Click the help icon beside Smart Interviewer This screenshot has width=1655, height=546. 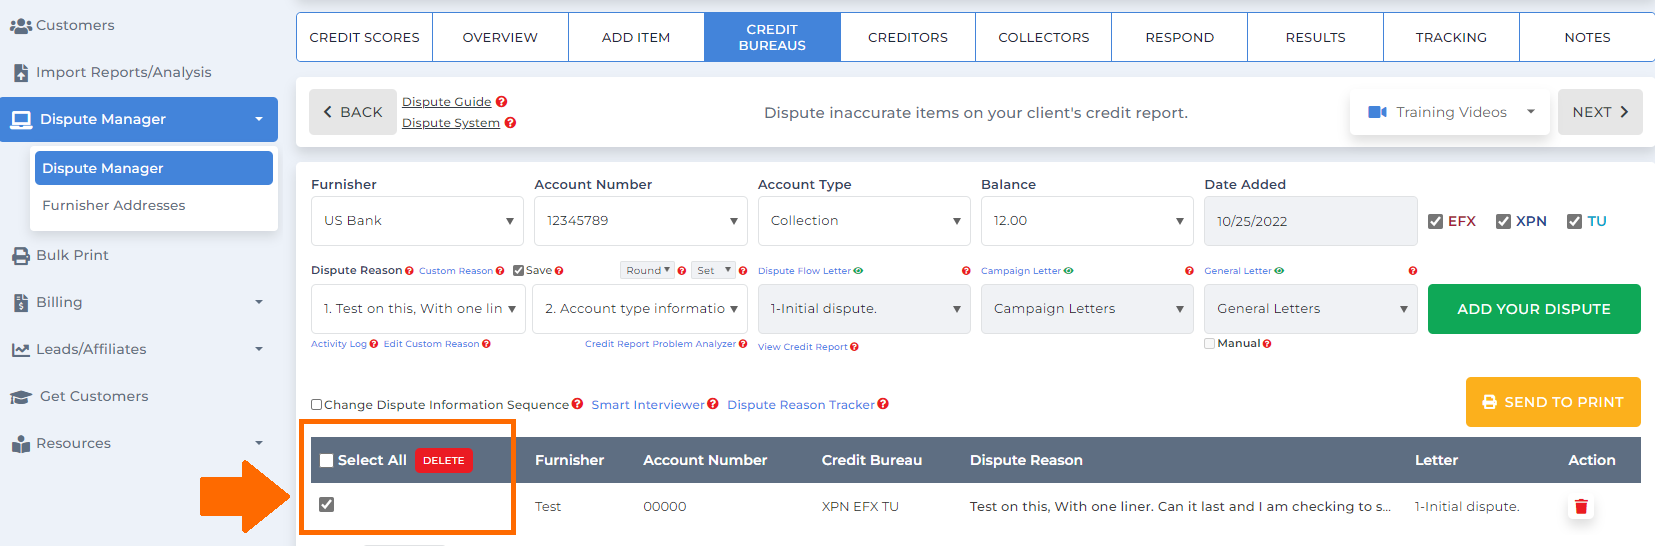[713, 404]
